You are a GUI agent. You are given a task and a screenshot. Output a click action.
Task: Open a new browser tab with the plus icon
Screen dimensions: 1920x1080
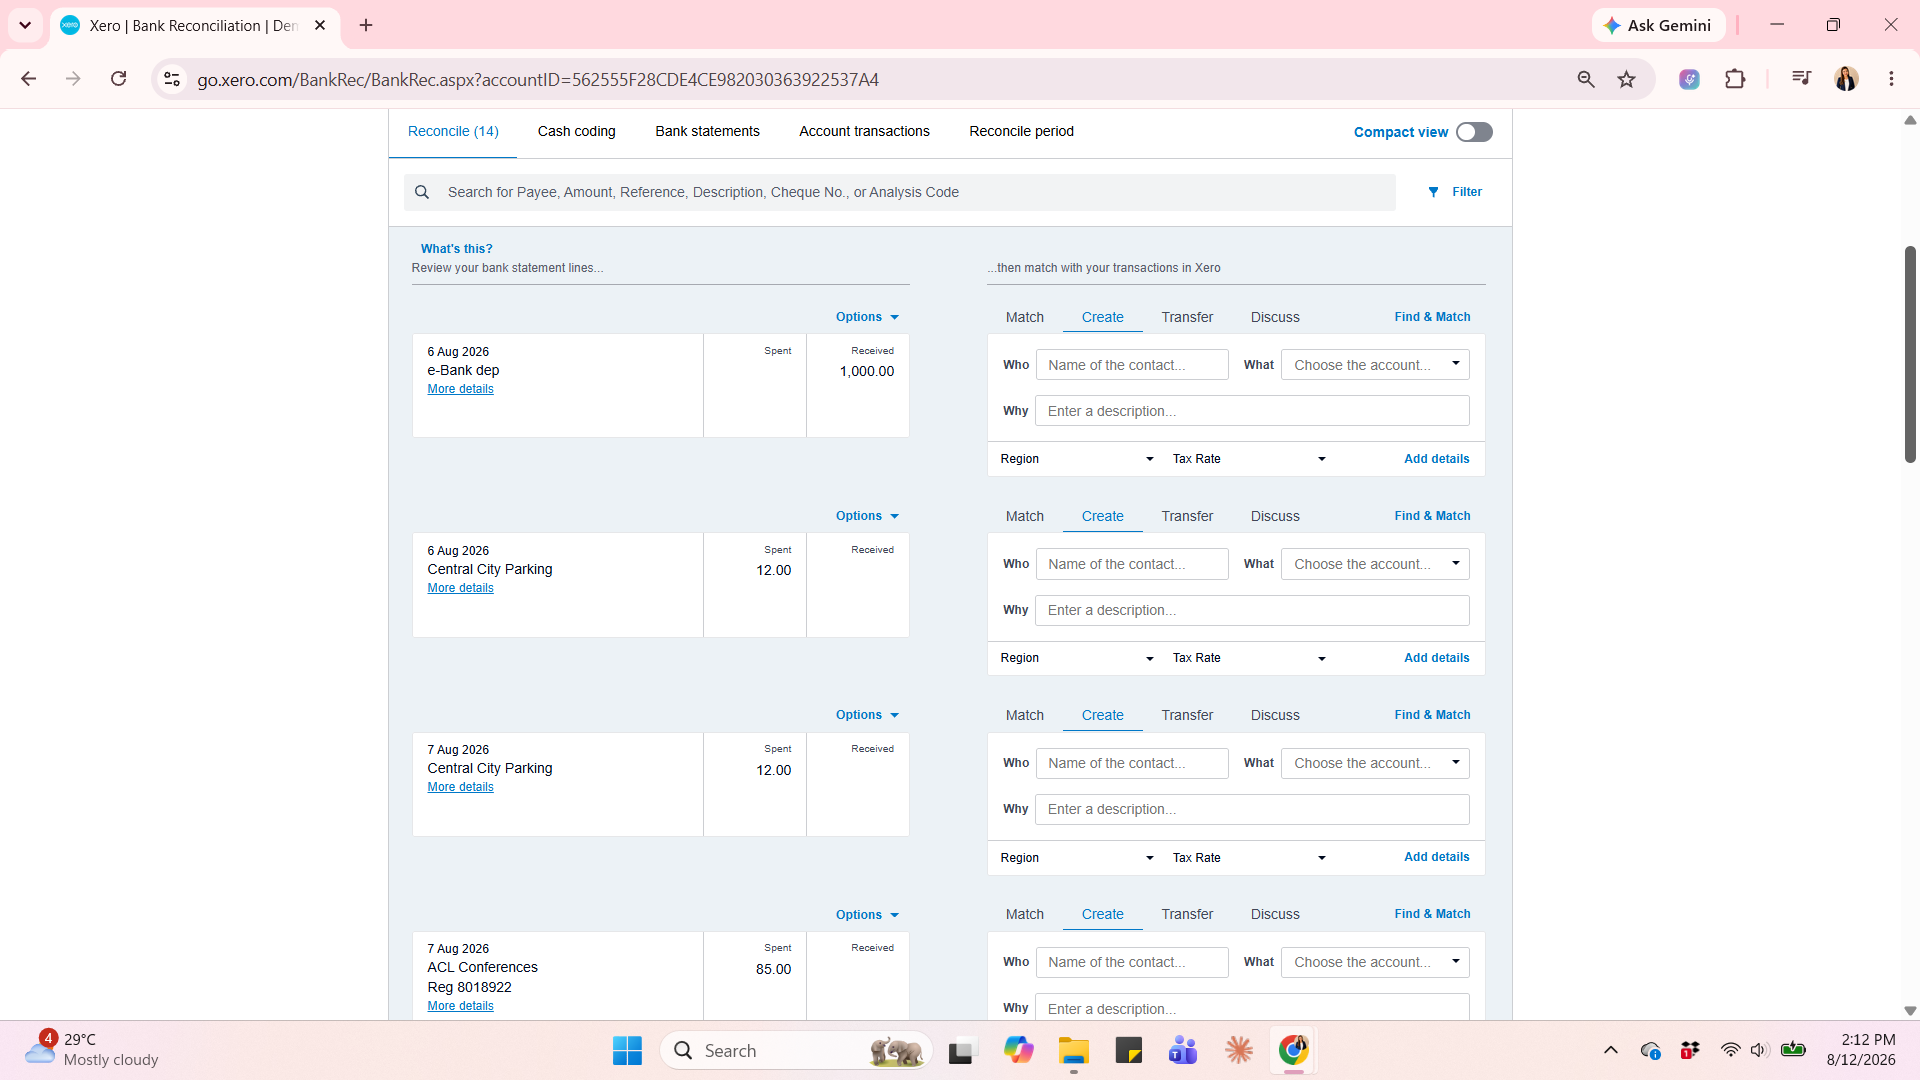[366, 25]
